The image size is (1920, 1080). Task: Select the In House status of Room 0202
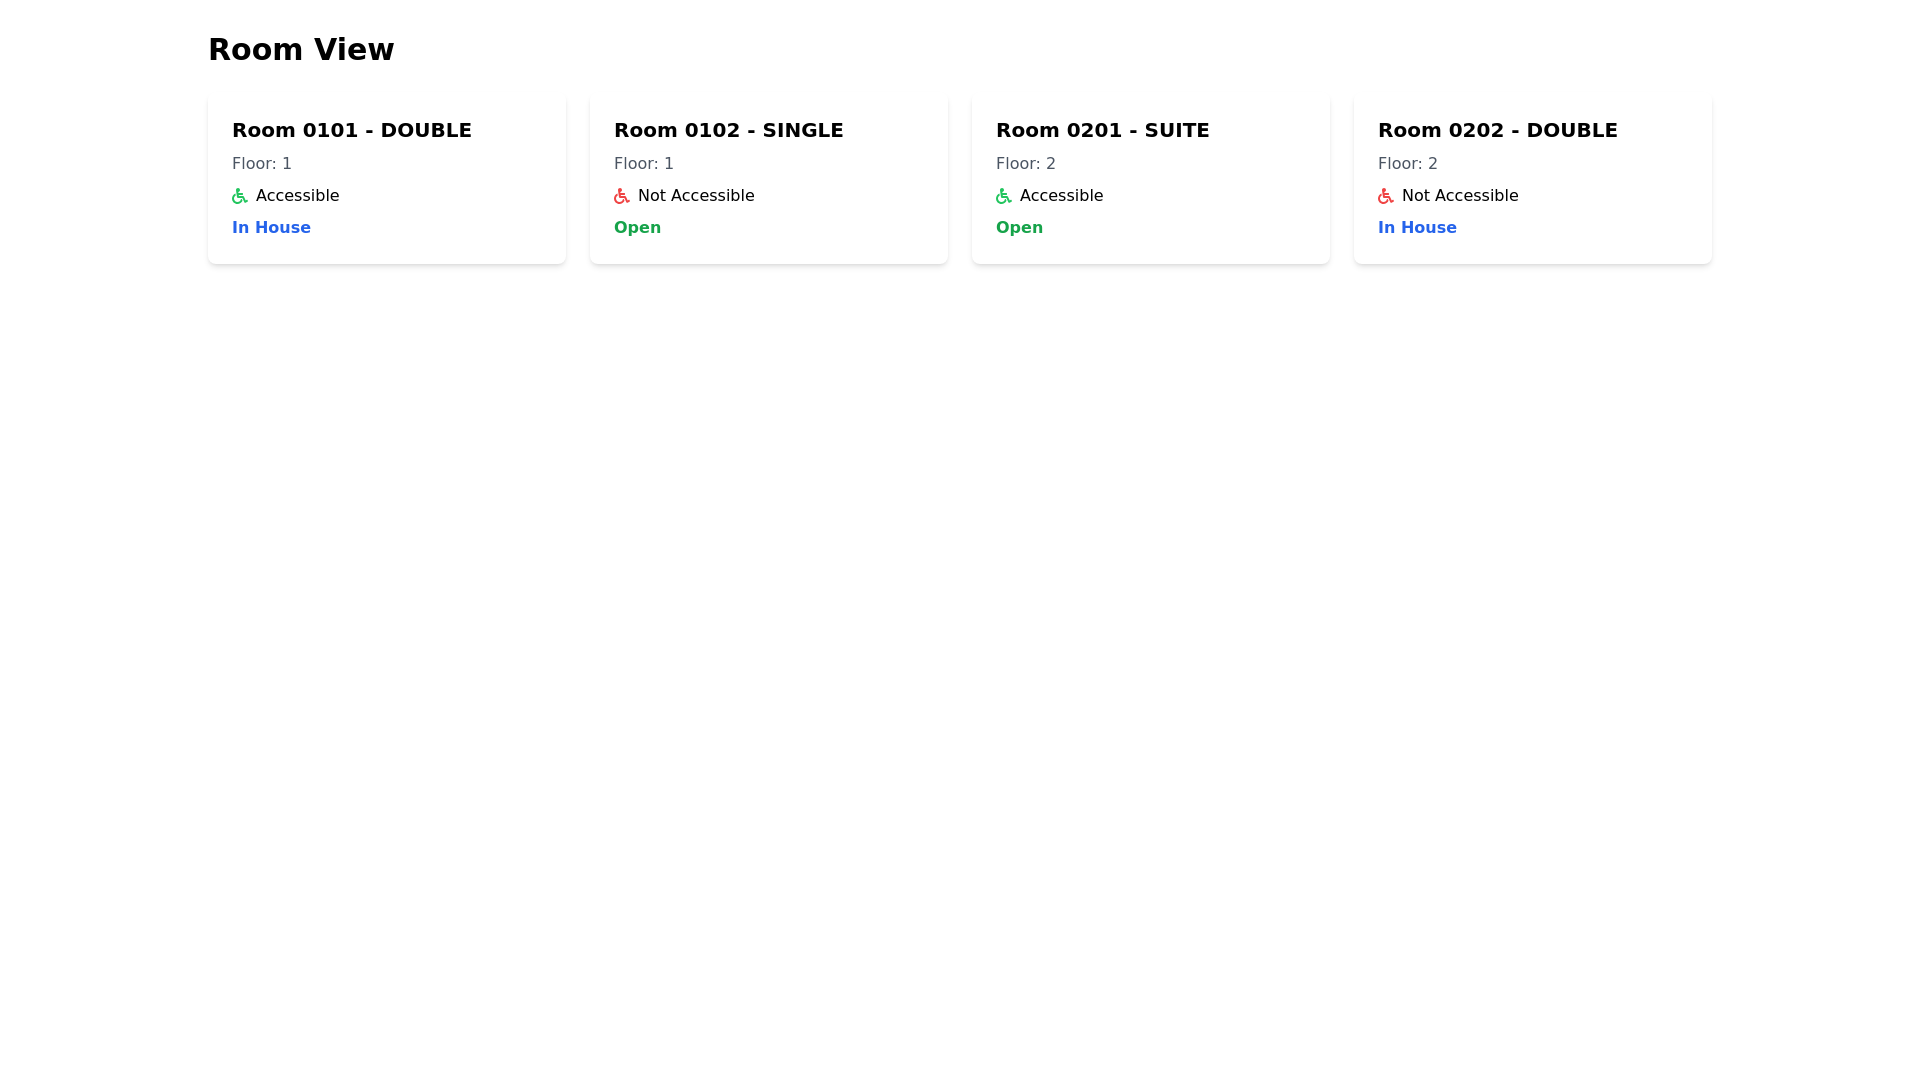point(1417,228)
